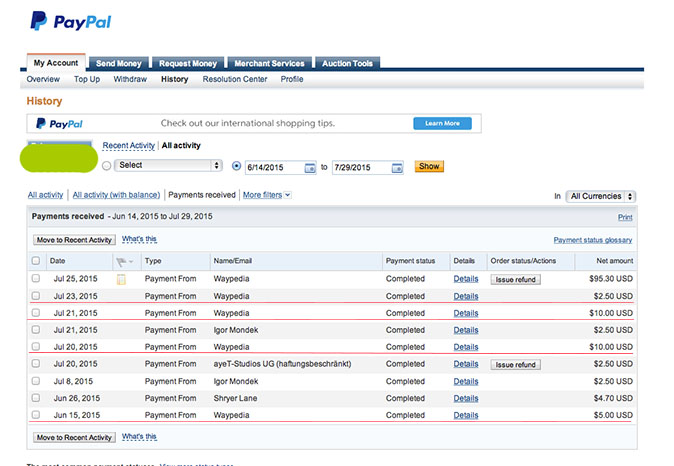Open the Resolution Center submenu item

point(235,79)
